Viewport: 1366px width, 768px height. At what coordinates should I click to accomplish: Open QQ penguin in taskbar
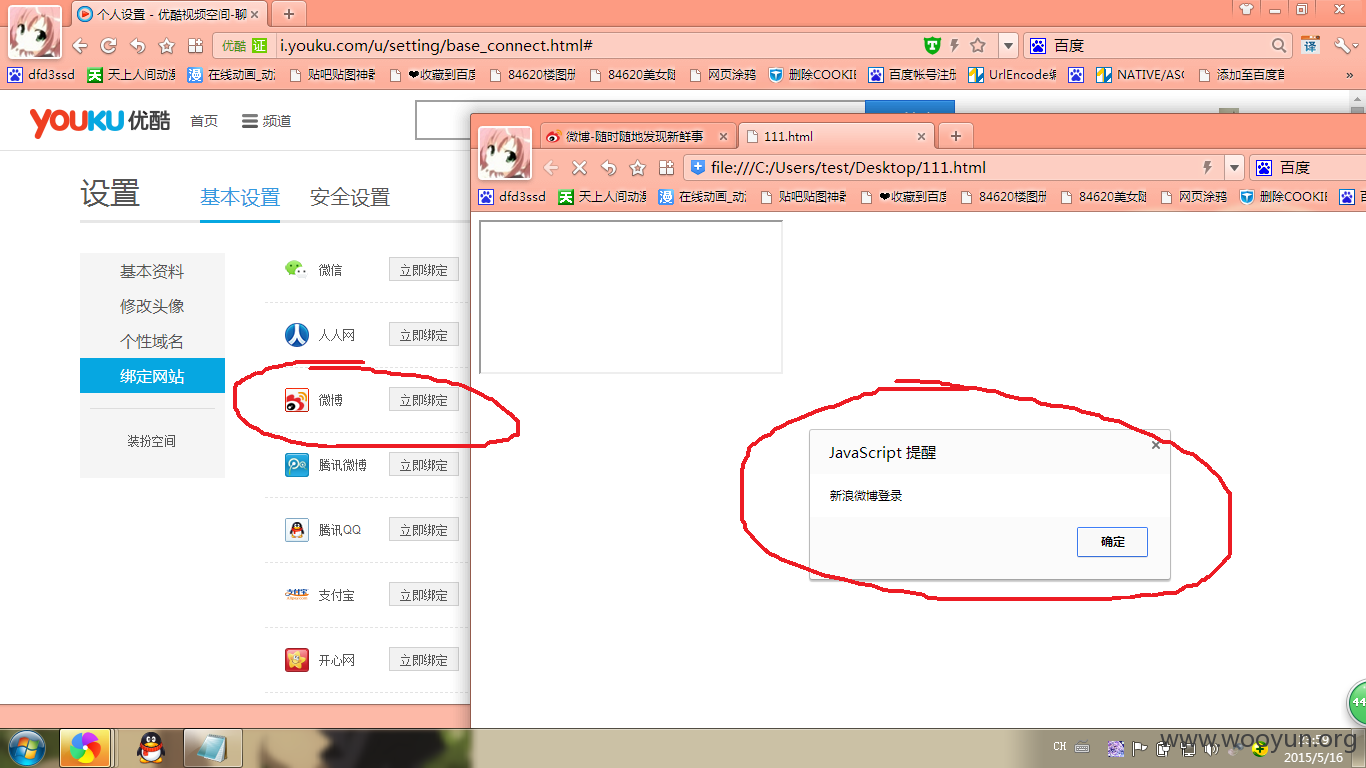click(152, 748)
